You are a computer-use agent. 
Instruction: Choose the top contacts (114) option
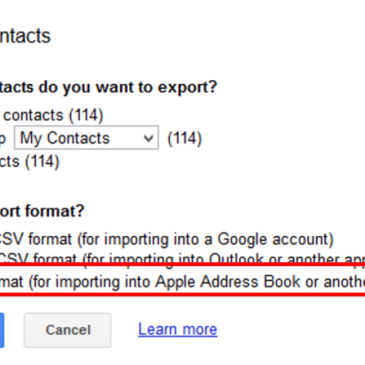[52, 115]
